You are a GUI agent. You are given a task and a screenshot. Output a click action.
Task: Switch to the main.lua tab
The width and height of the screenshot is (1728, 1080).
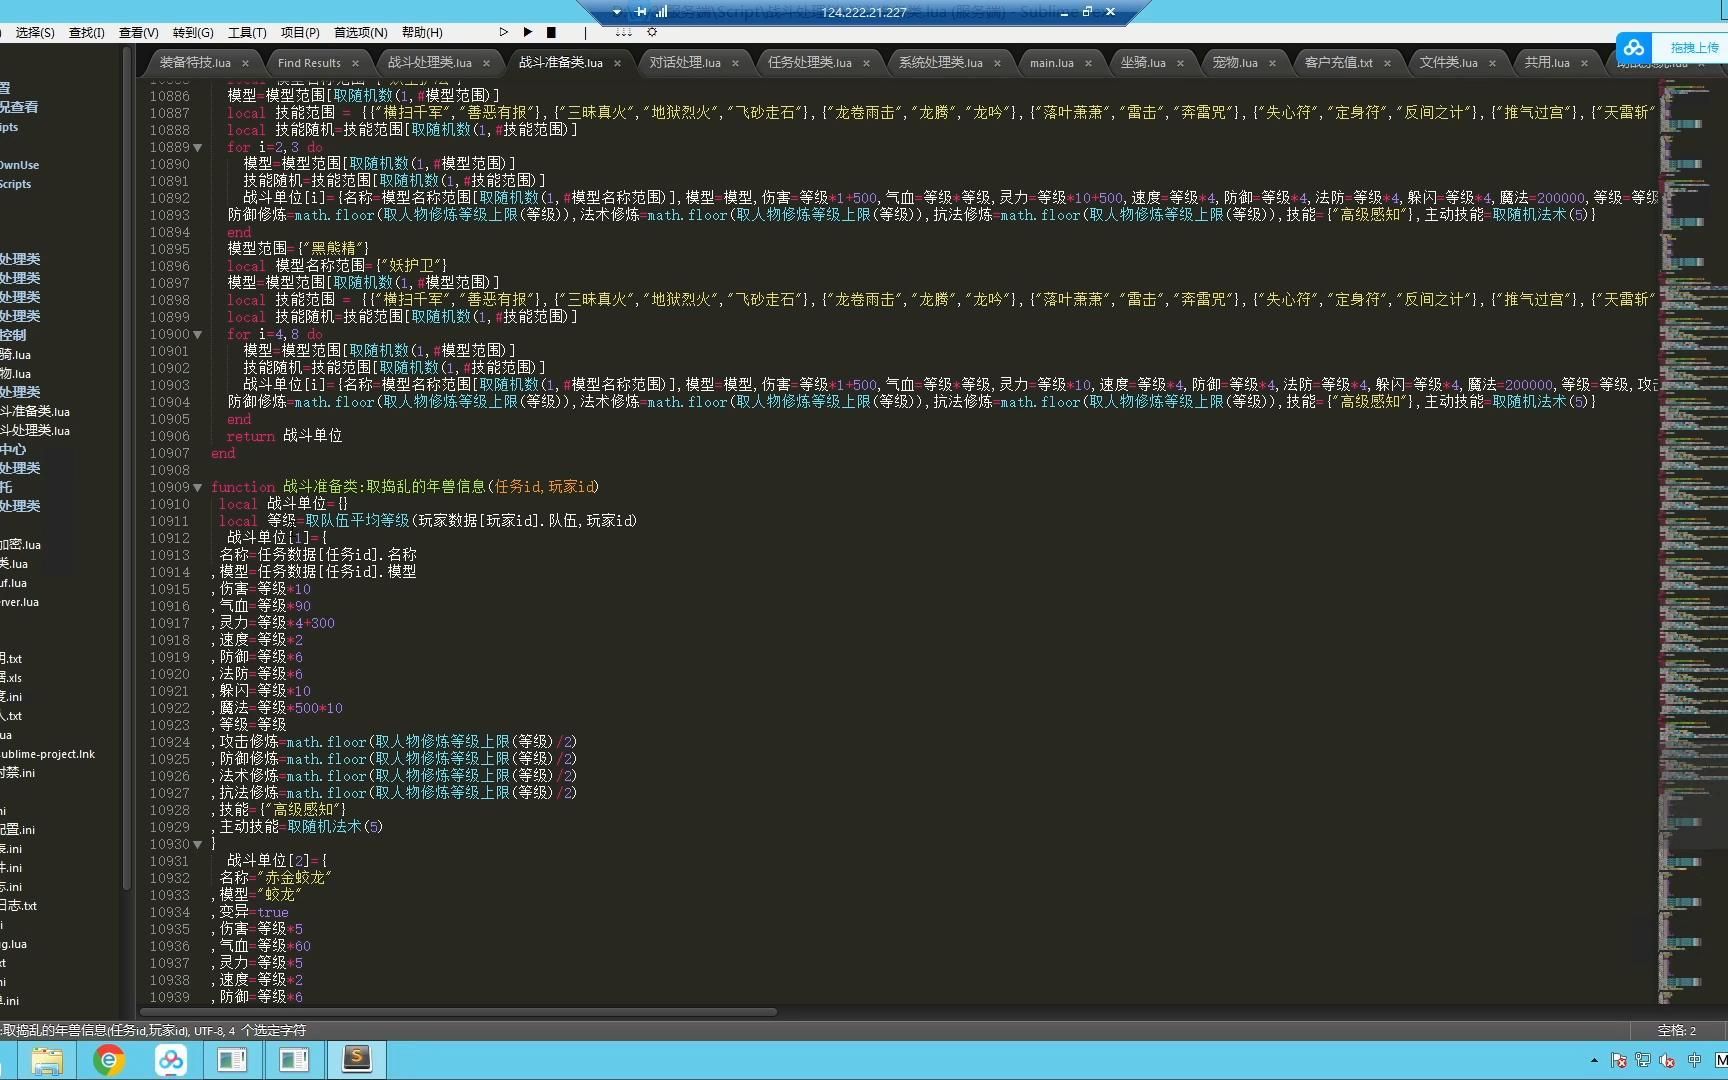pyautogui.click(x=1051, y=63)
